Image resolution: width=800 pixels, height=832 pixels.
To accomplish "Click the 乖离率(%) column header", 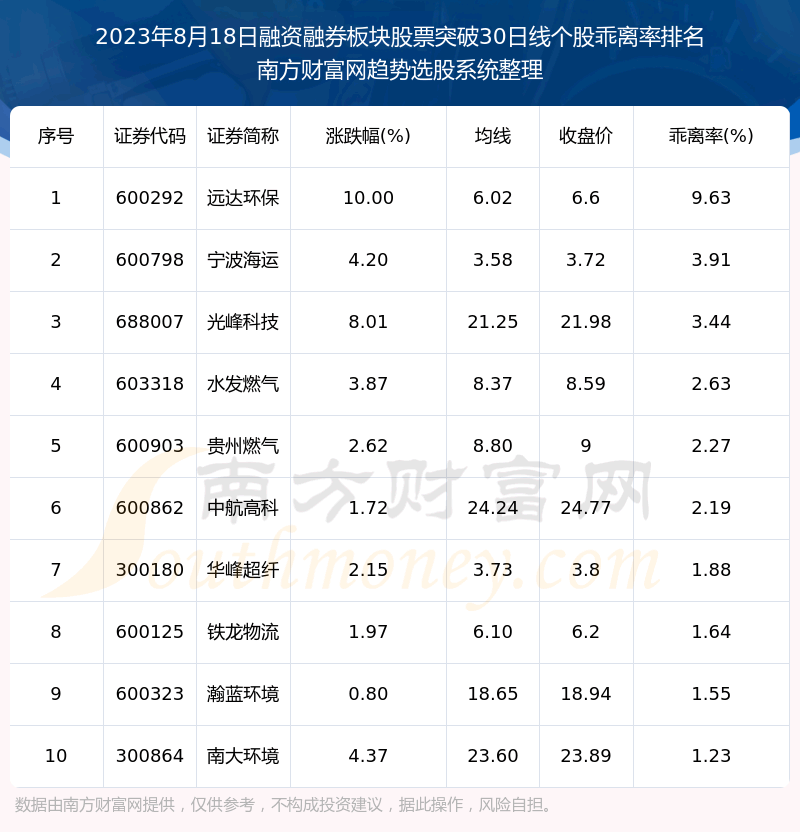I will pos(711,136).
